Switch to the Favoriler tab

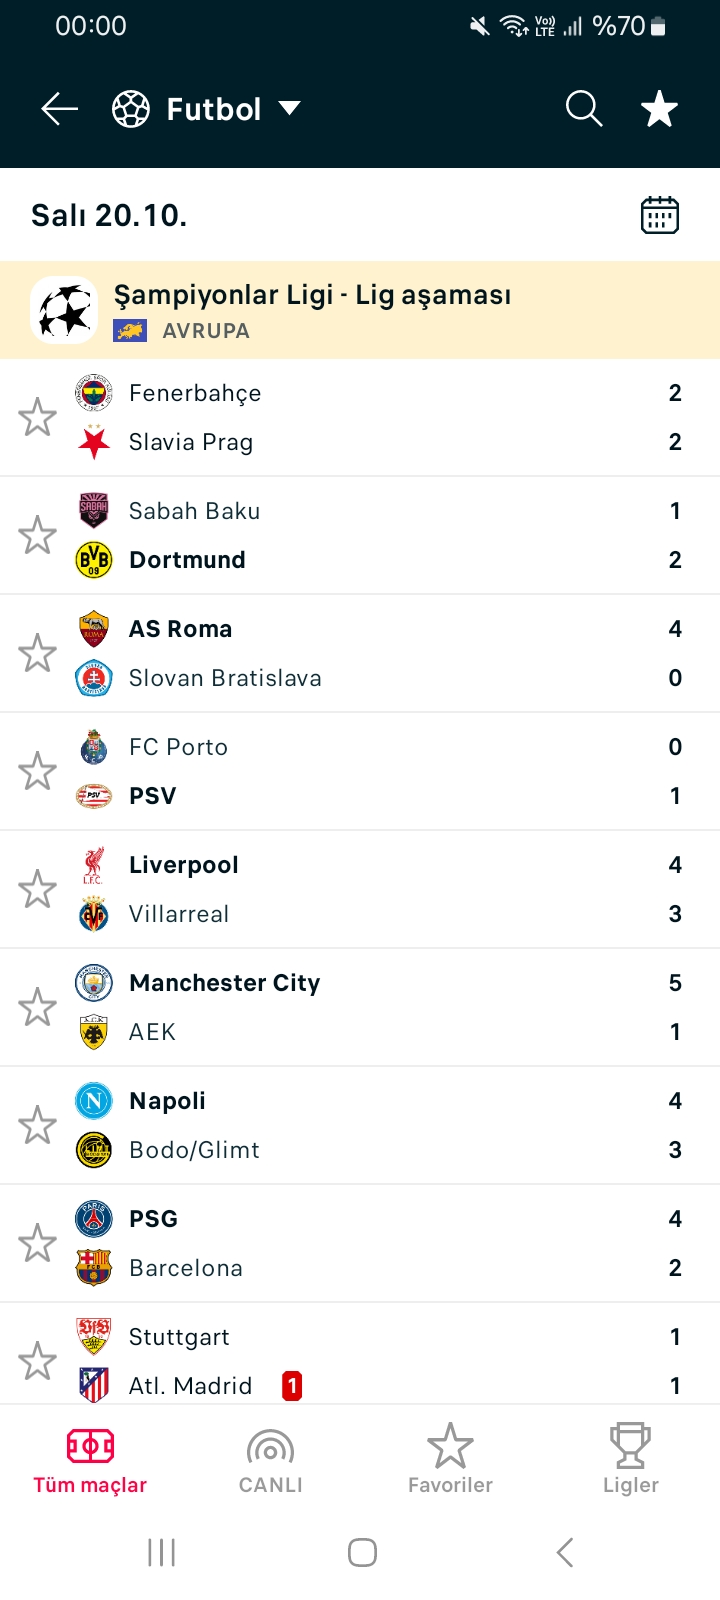pyautogui.click(x=450, y=1460)
